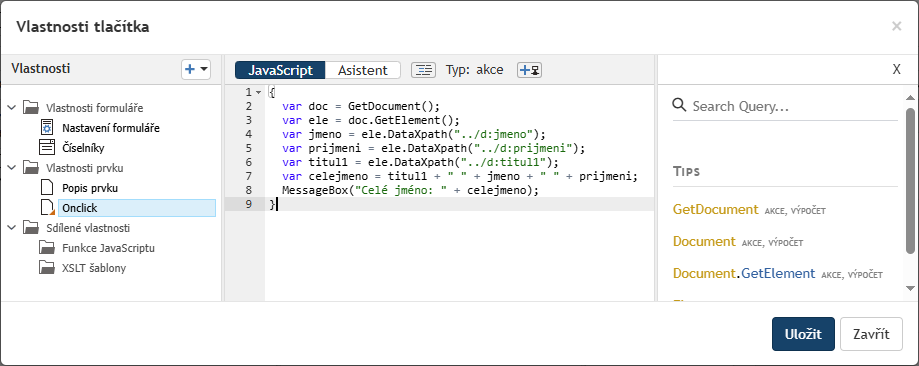Select Číselníky in the tree
This screenshot has height=366, width=919.
pos(83,148)
